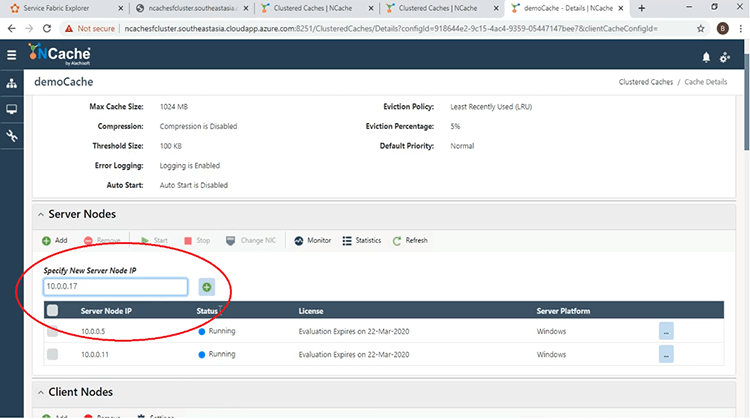Click the NCache logo
750x419 pixels.
[59, 54]
